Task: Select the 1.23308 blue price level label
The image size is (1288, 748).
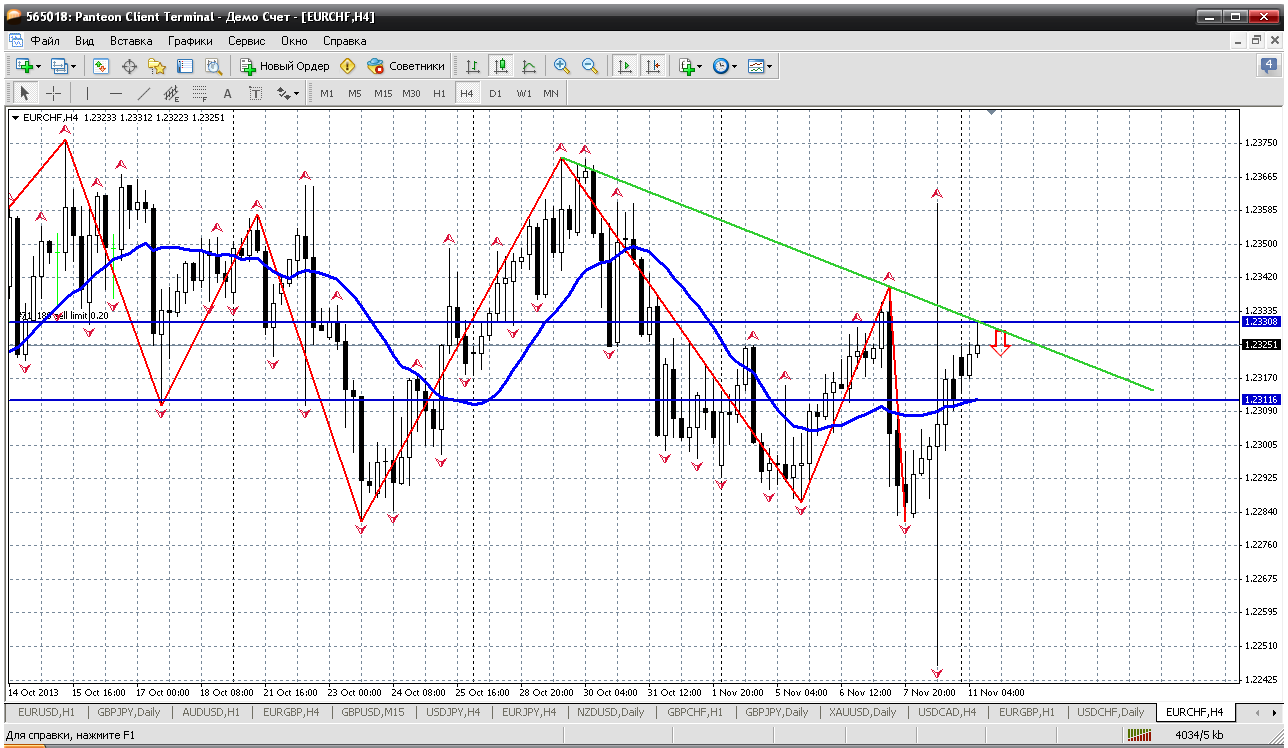Action: [x=1259, y=322]
